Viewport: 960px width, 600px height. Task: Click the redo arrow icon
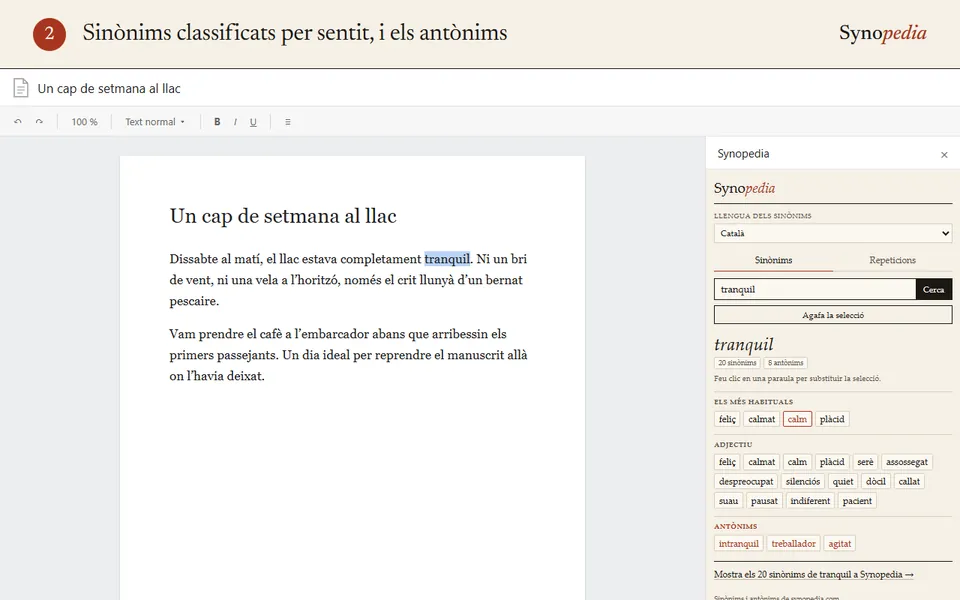click(x=39, y=122)
